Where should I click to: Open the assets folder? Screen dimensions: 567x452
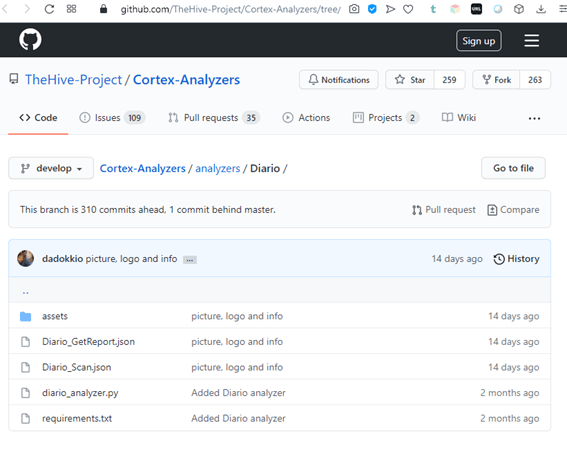click(55, 316)
